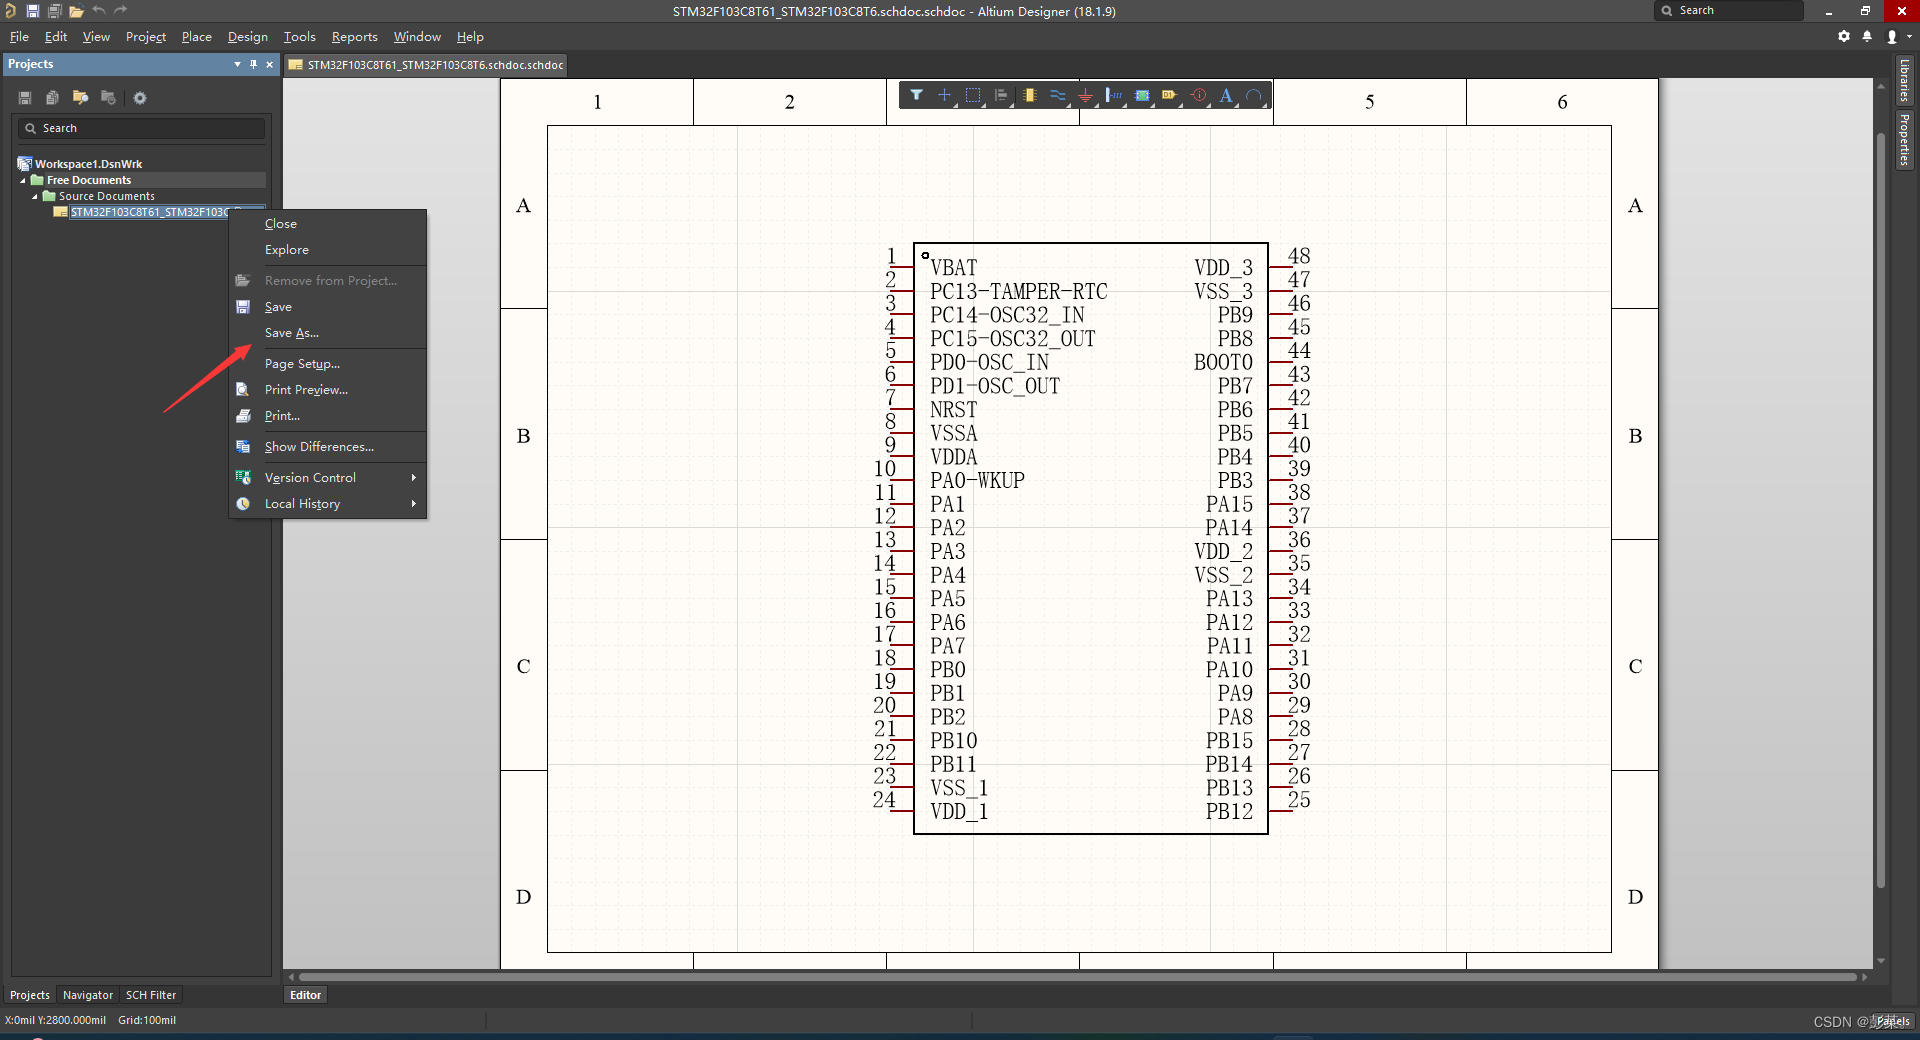The width and height of the screenshot is (1920, 1040).
Task: Select the GND Power Port tool
Action: point(1085,95)
